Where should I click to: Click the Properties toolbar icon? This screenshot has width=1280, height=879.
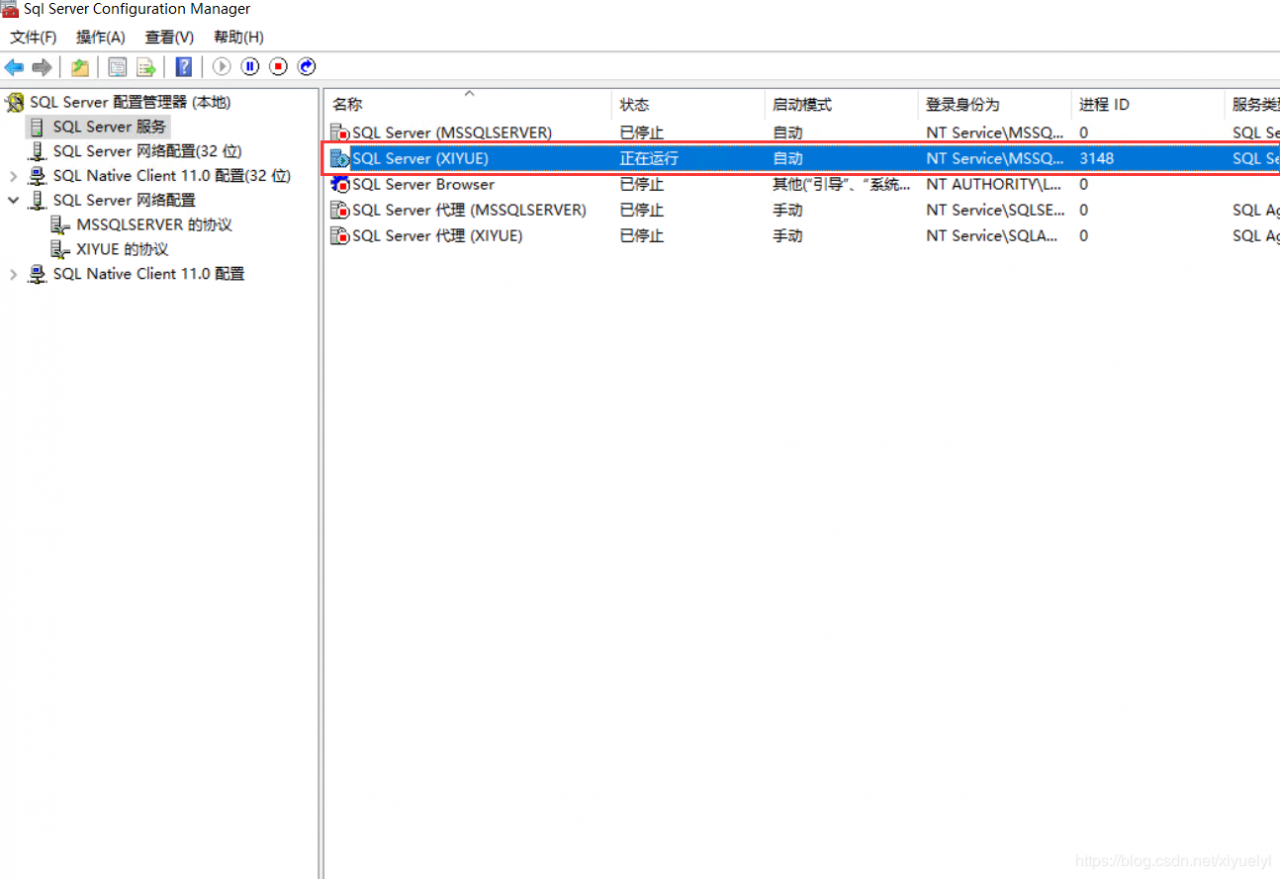click(x=118, y=67)
